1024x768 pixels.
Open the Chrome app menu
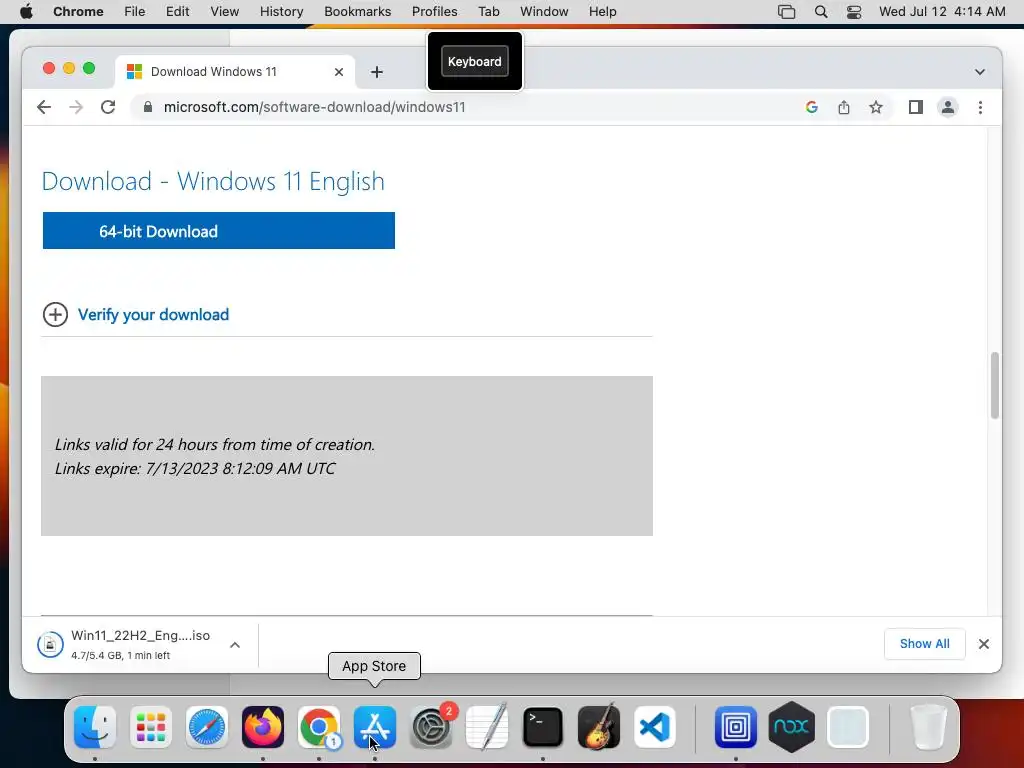(78, 12)
